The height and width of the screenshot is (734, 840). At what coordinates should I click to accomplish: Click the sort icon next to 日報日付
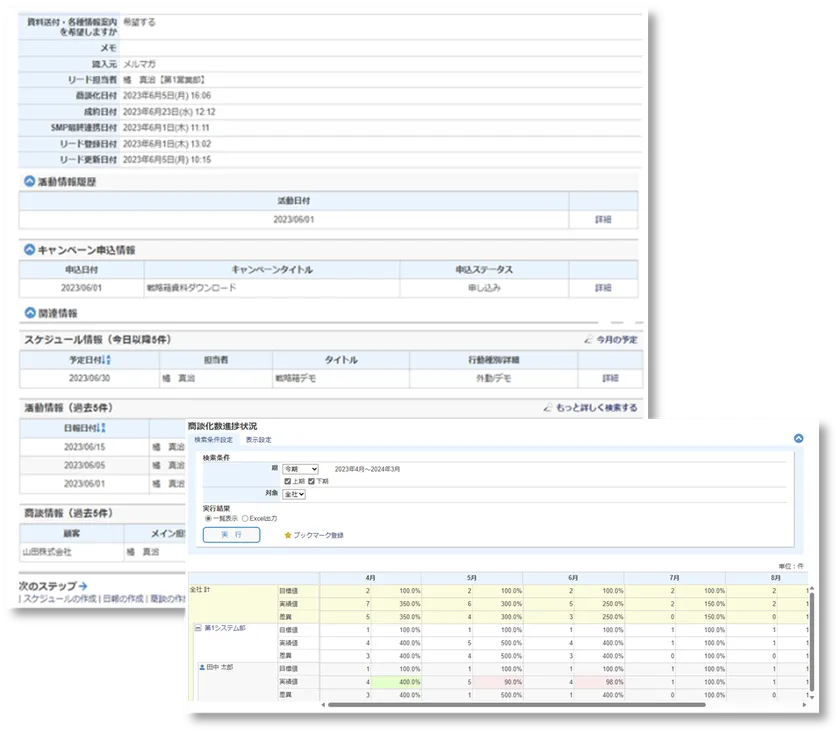105,427
